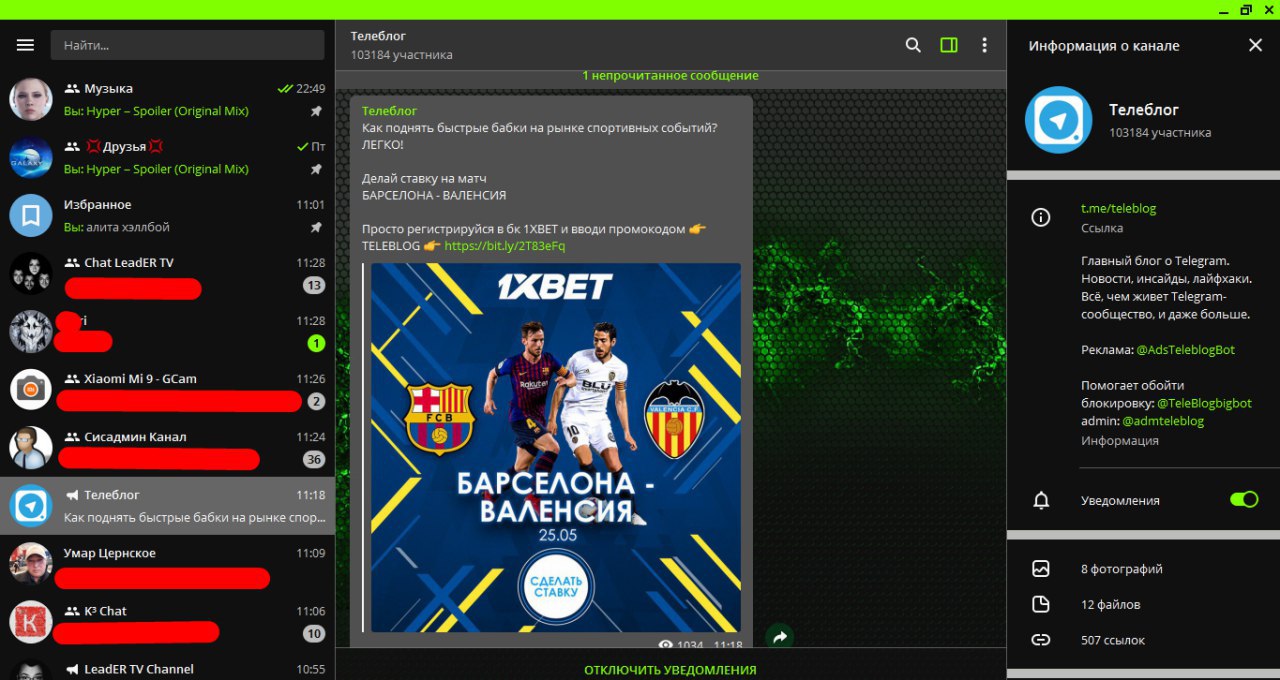The image size is (1280, 680).
Task: Click the Телеблог megaphone channel icon in list
Action: (x=72, y=495)
